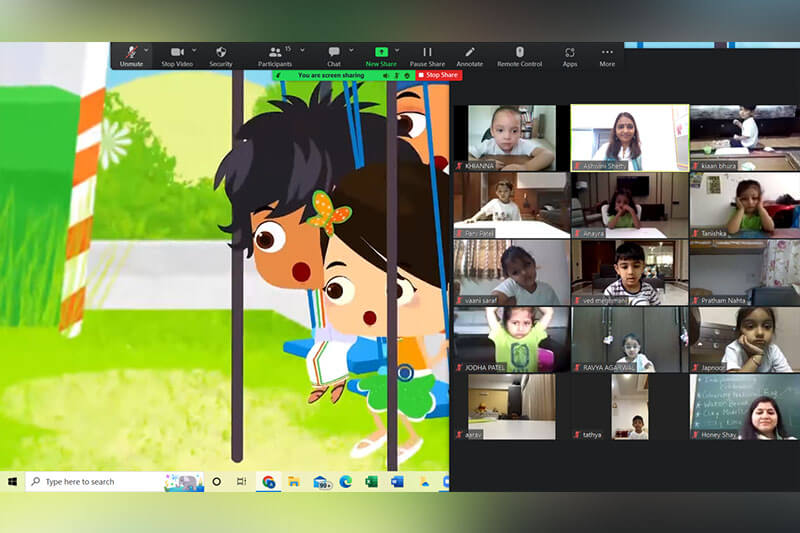Open Task View on taskbar
800x533 pixels.
pyautogui.click(x=242, y=481)
